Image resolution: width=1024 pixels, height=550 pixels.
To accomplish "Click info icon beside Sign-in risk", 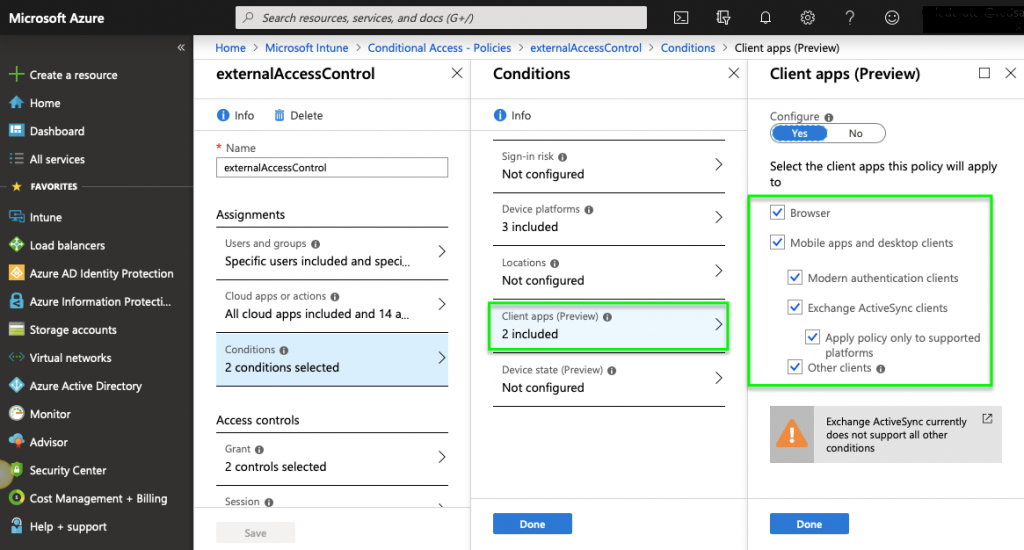I will [x=562, y=157].
